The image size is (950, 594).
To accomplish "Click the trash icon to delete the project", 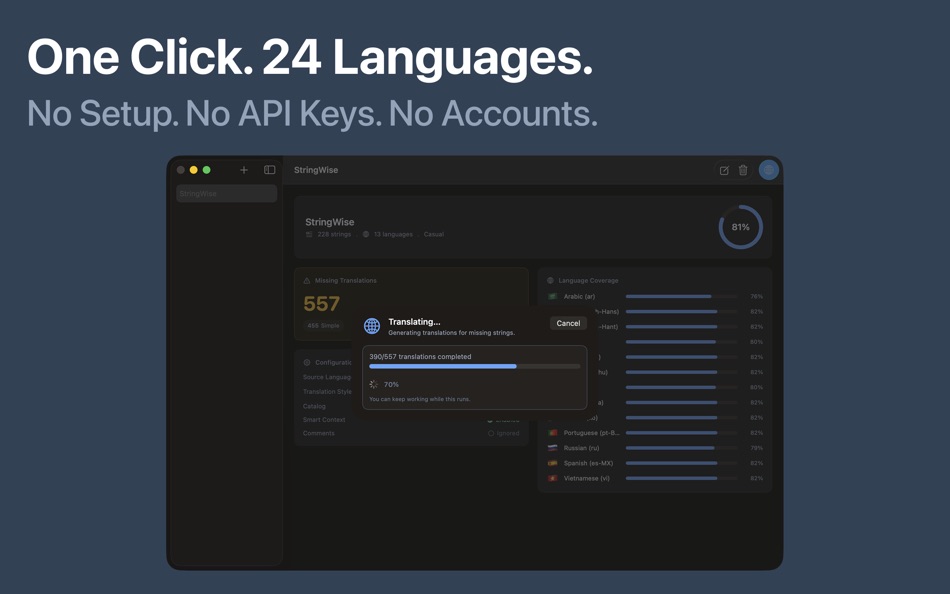I will click(x=743, y=170).
